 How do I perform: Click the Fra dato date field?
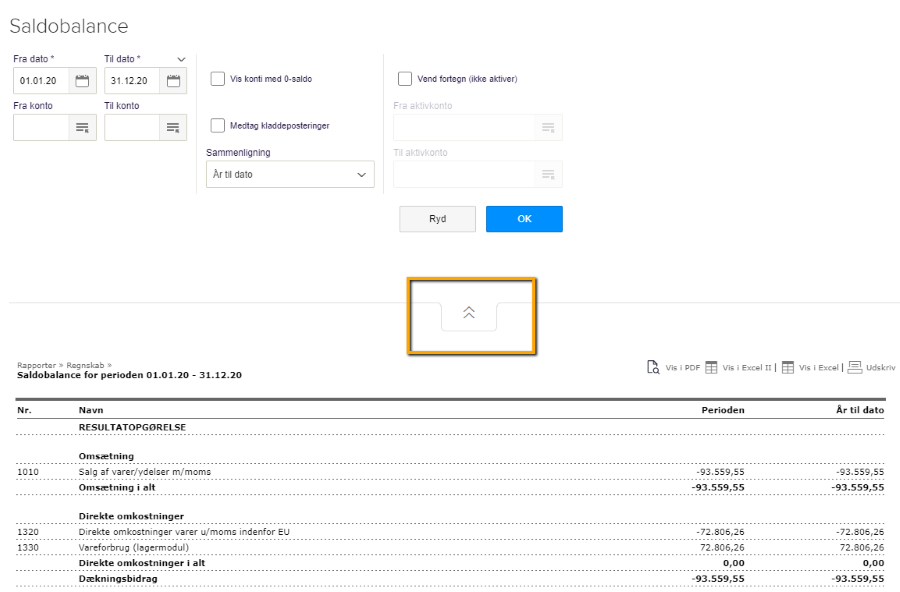click(42, 81)
